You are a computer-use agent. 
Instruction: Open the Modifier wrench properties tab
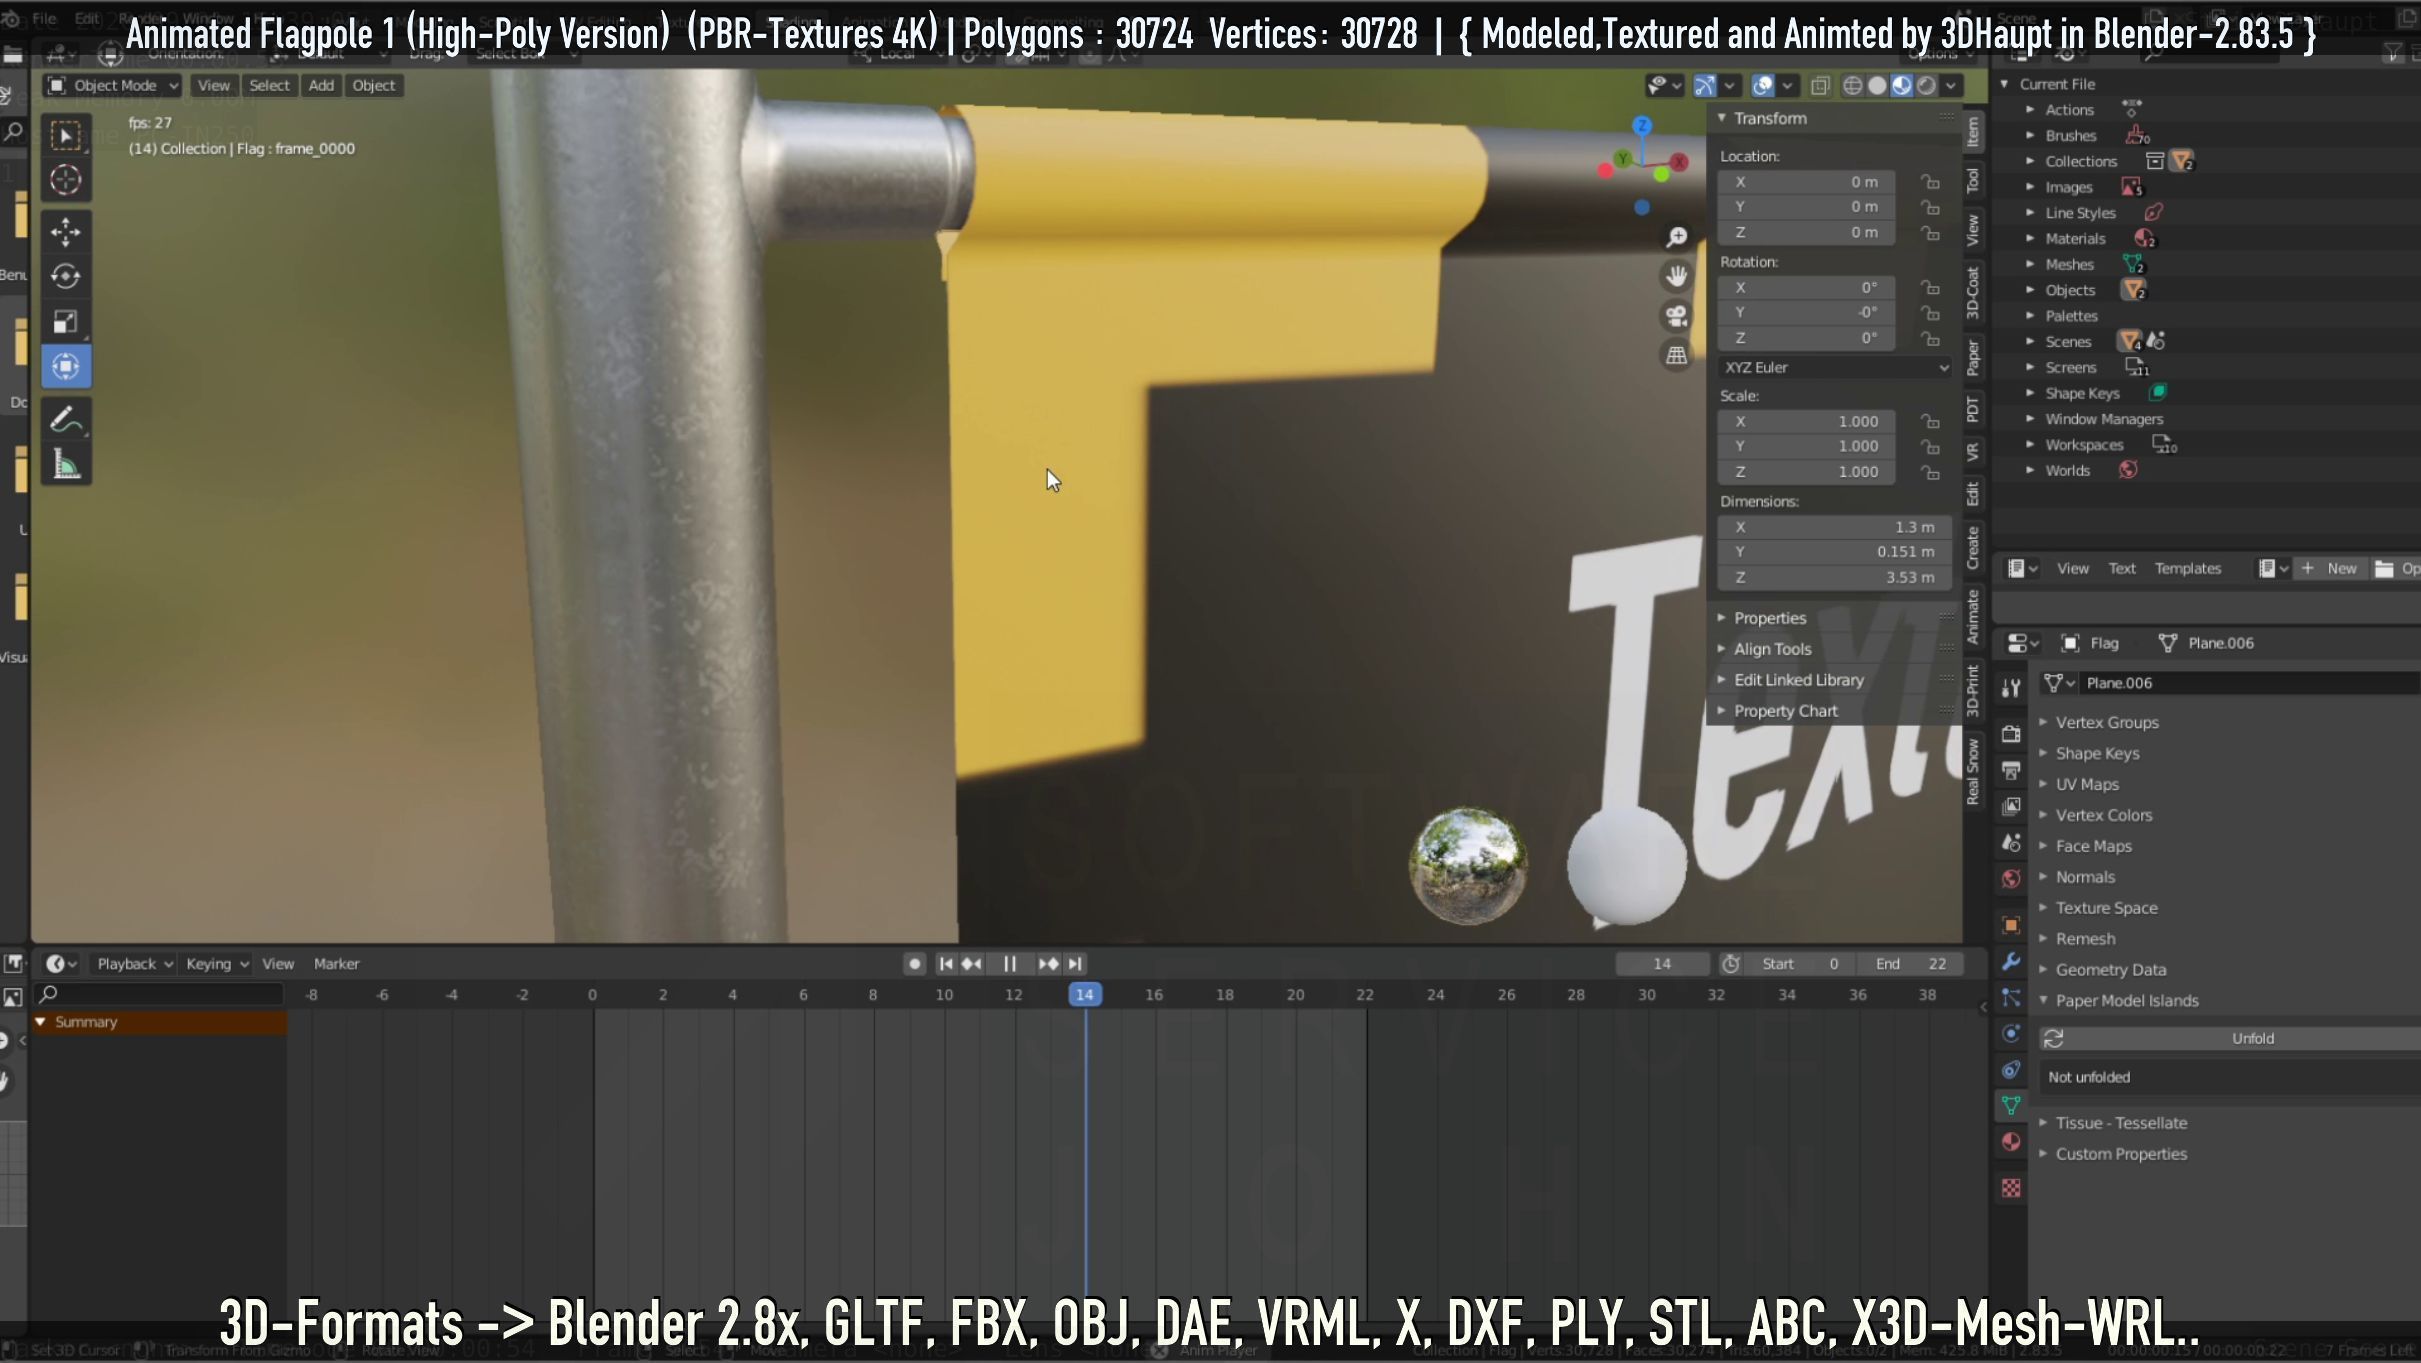pos(2011,962)
